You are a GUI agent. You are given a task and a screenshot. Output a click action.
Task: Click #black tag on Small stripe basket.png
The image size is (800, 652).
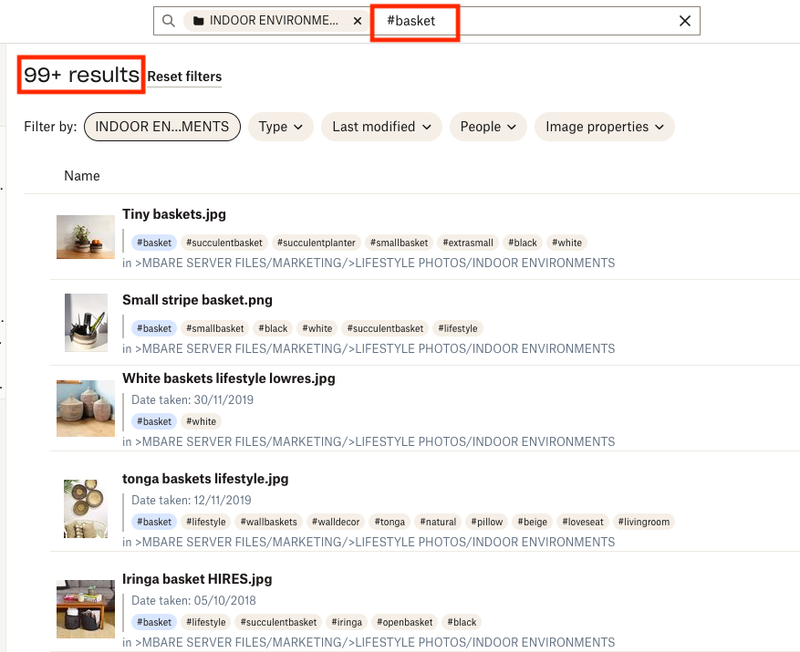point(273,329)
